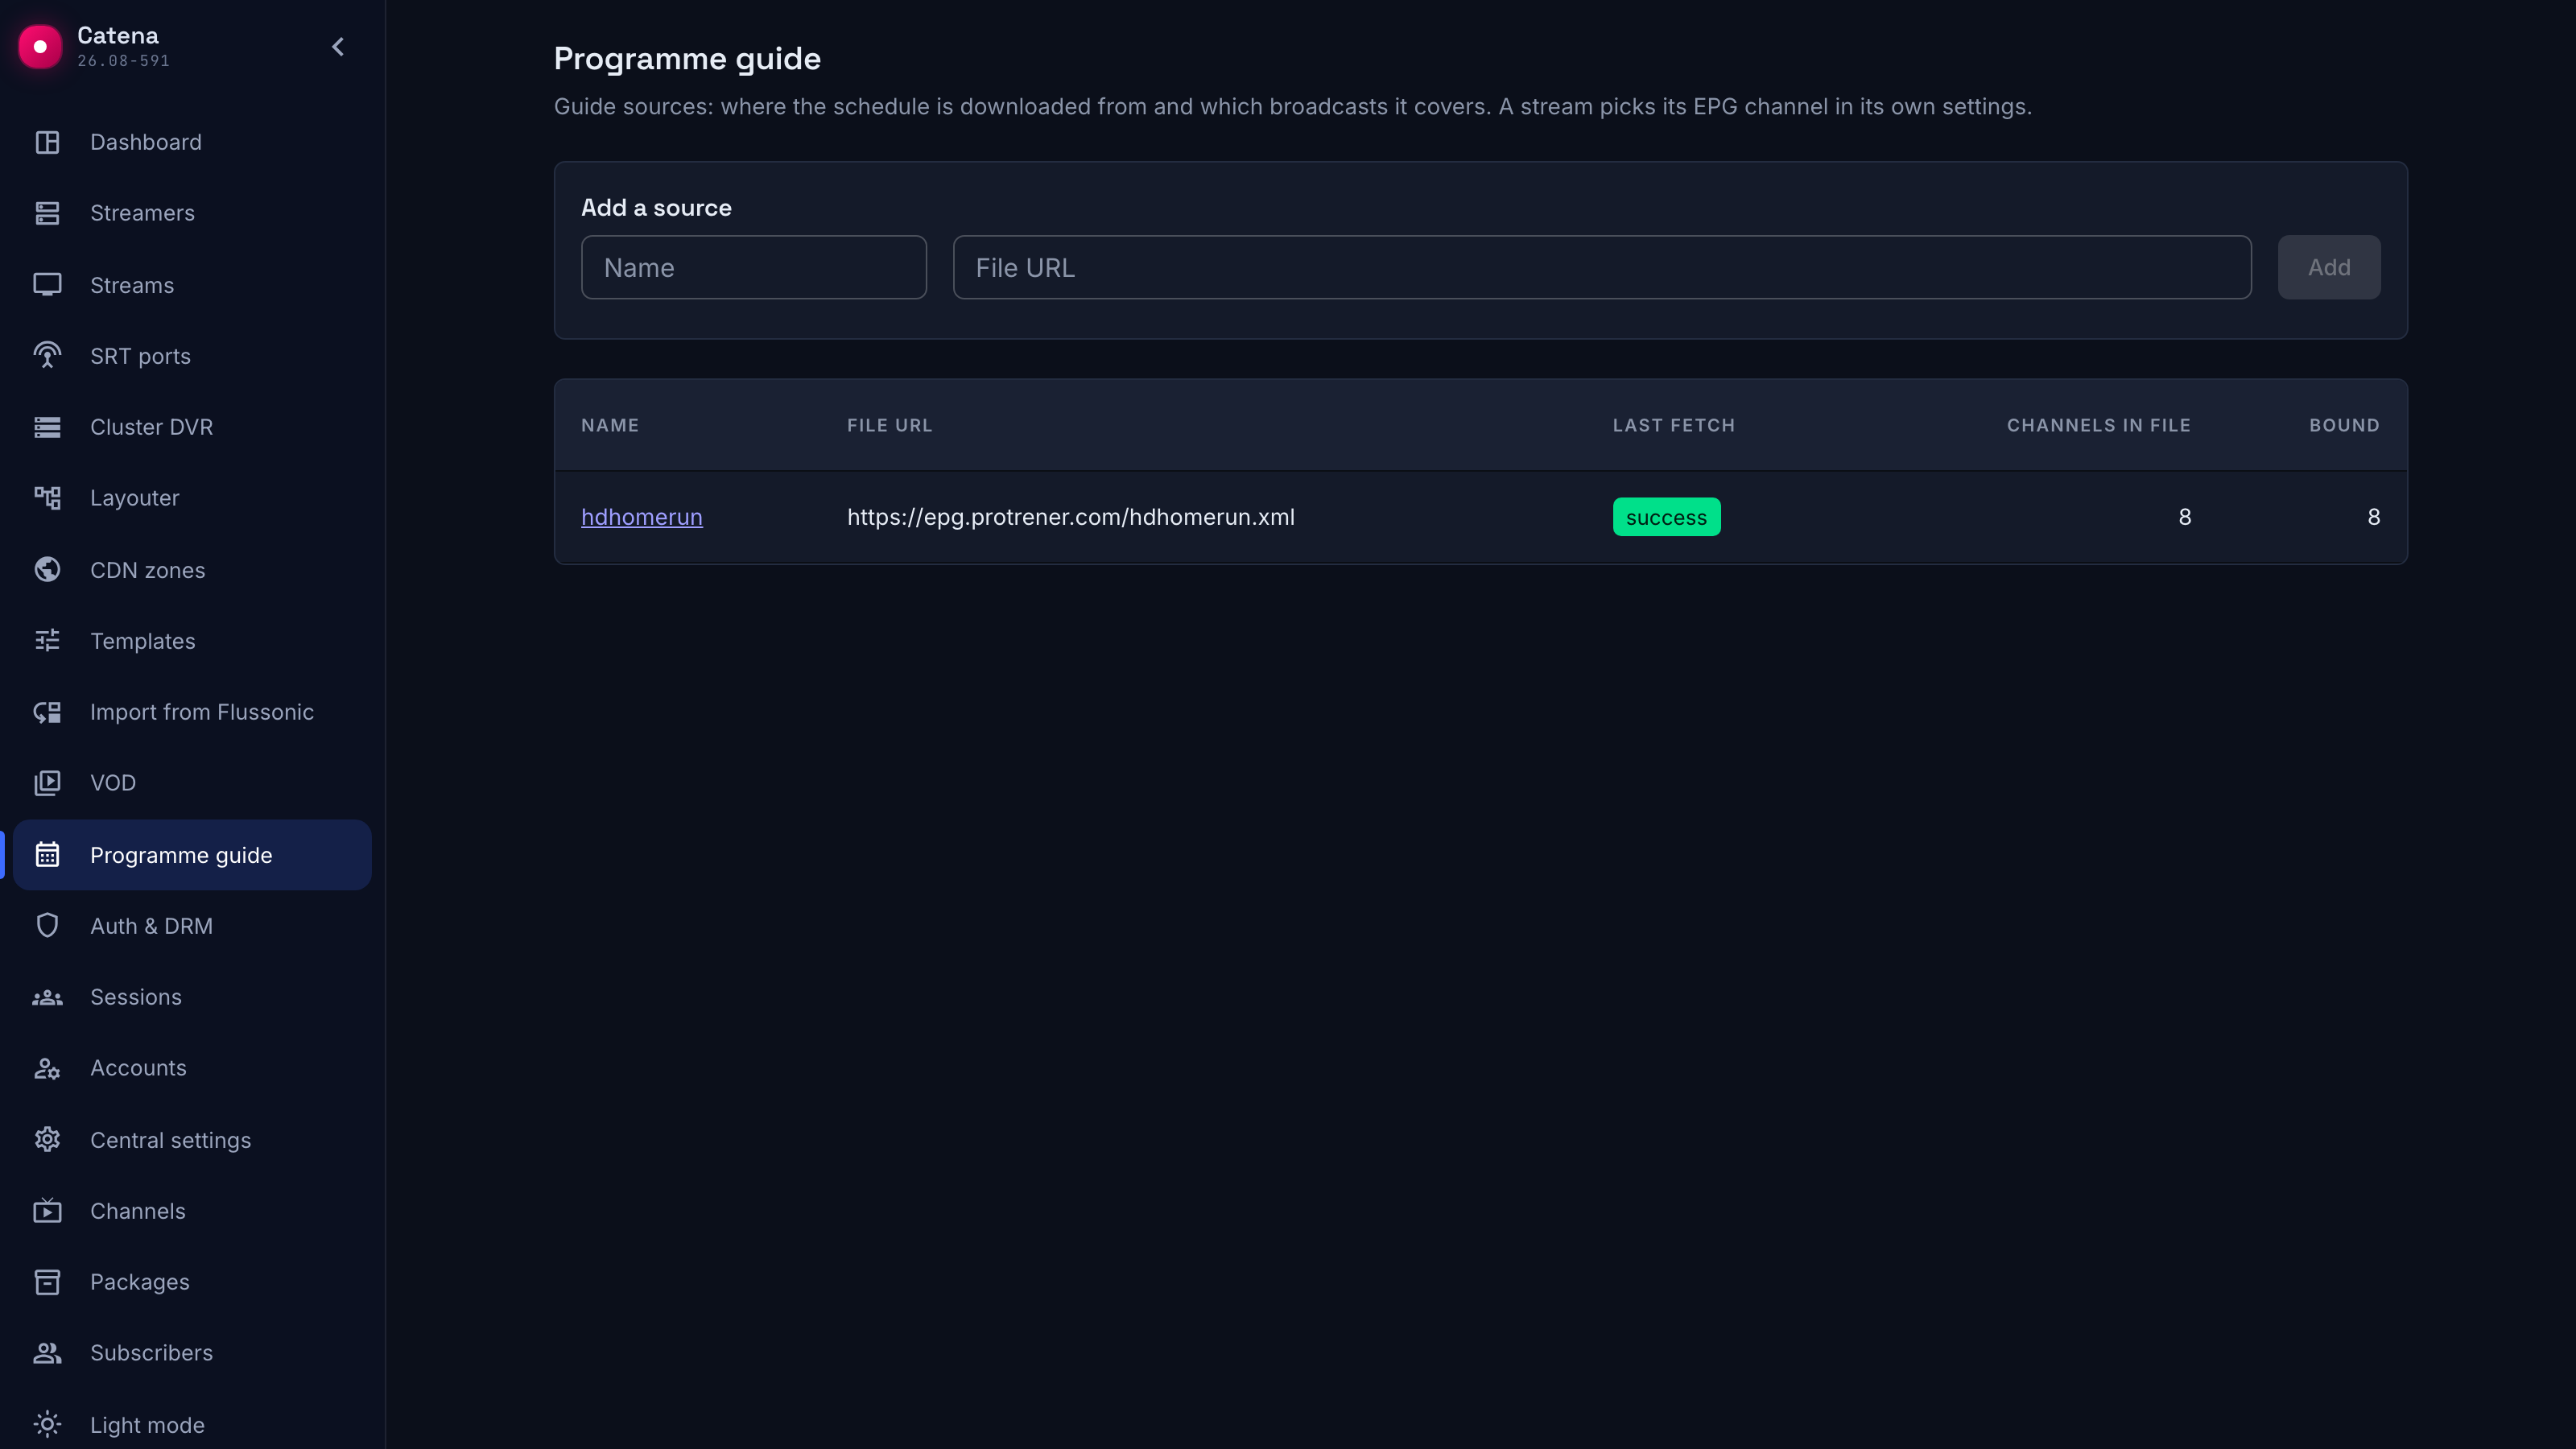Viewport: 2576px width, 1449px height.
Task: Click the Streams monitor icon
Action: point(47,285)
